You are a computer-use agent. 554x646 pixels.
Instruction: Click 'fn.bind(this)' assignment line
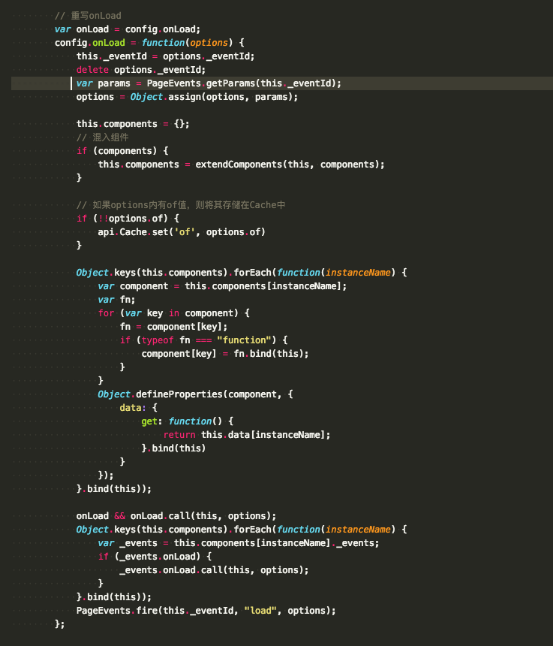coord(225,353)
